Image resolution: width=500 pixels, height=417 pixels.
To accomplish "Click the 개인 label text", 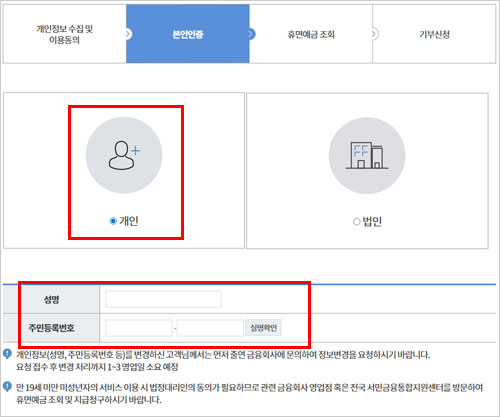I will coord(129,221).
